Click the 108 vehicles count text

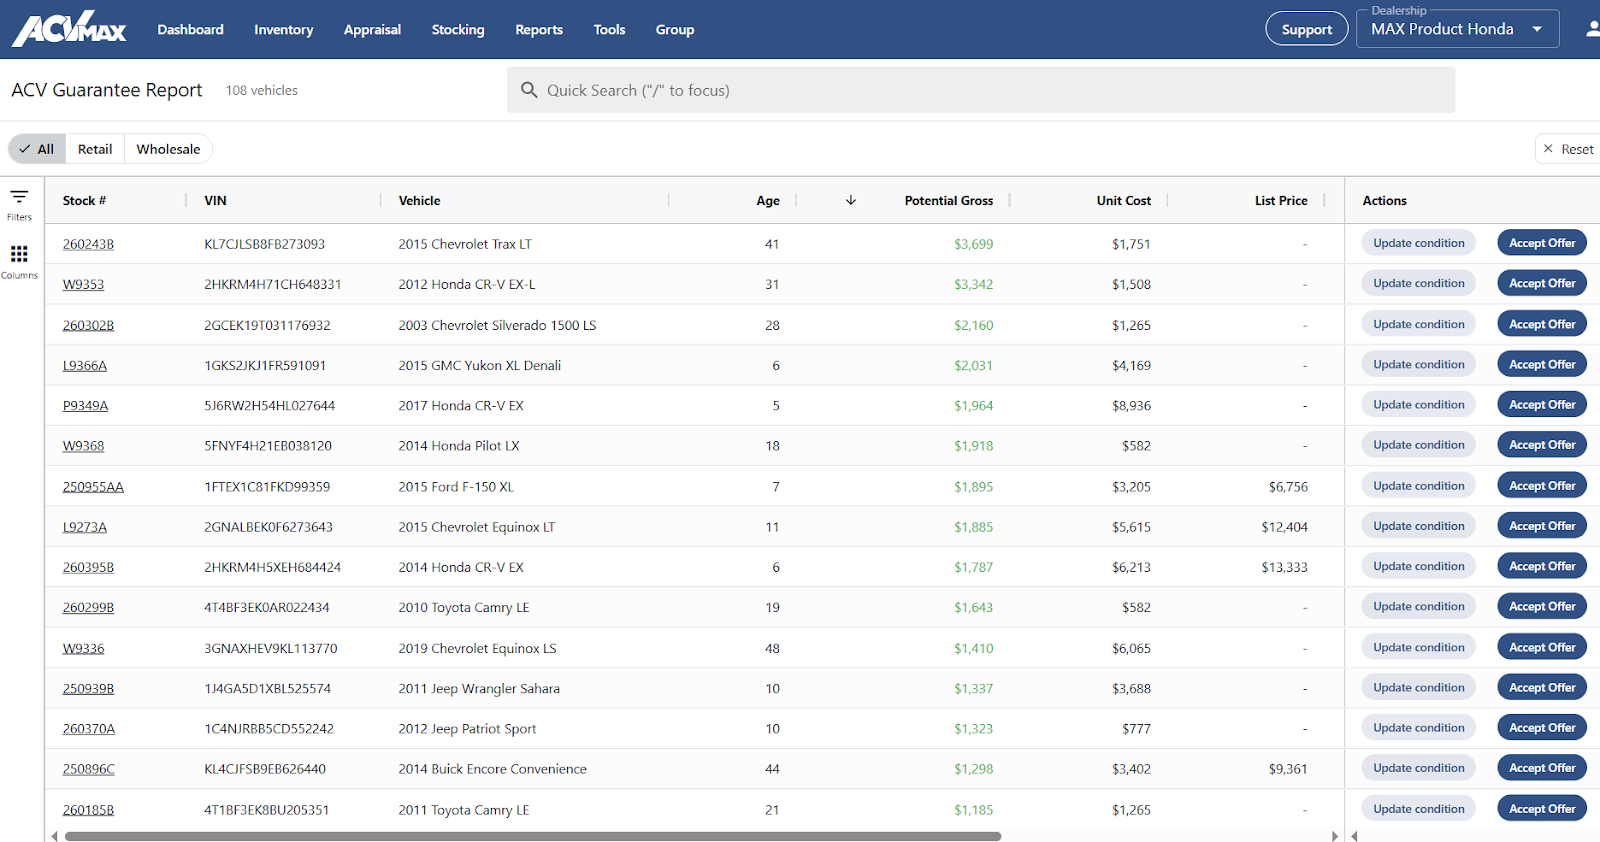(x=262, y=90)
